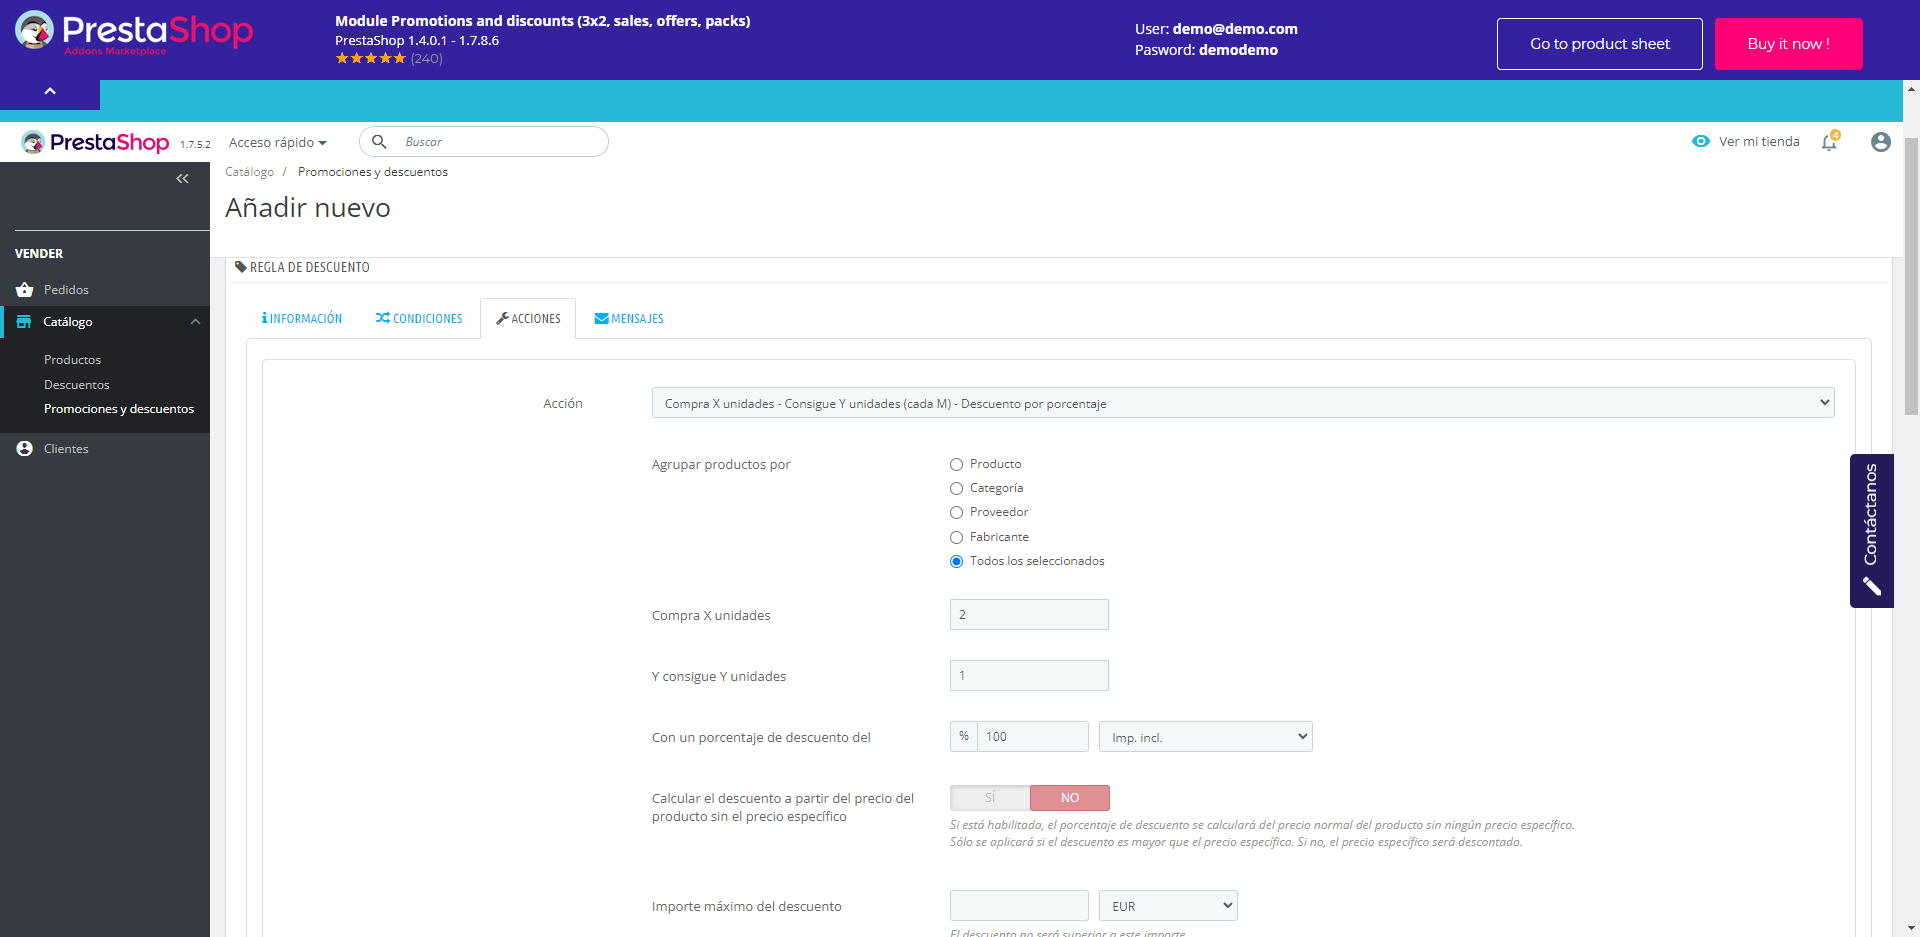Image resolution: width=1920 pixels, height=937 pixels.
Task: Click the PrestaShop back office logo
Action: [96, 142]
